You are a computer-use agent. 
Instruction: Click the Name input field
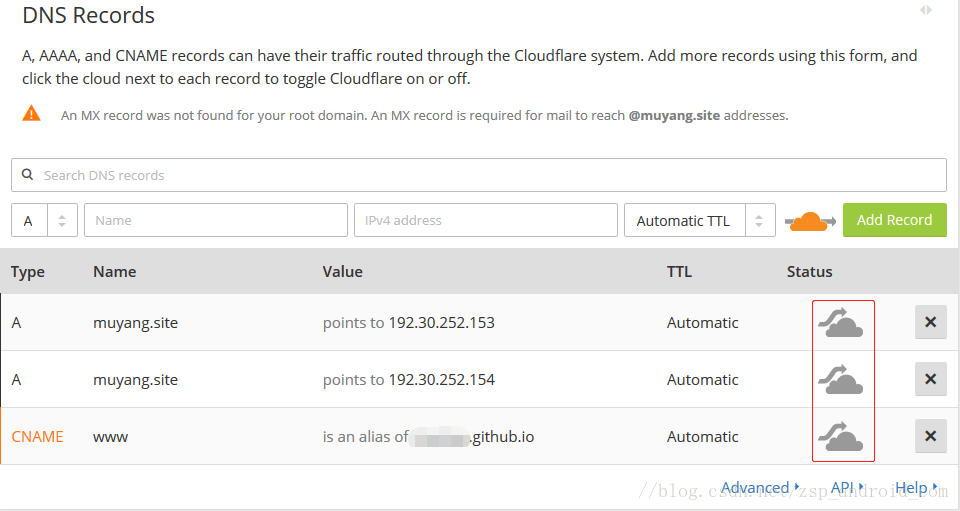[x=215, y=221]
